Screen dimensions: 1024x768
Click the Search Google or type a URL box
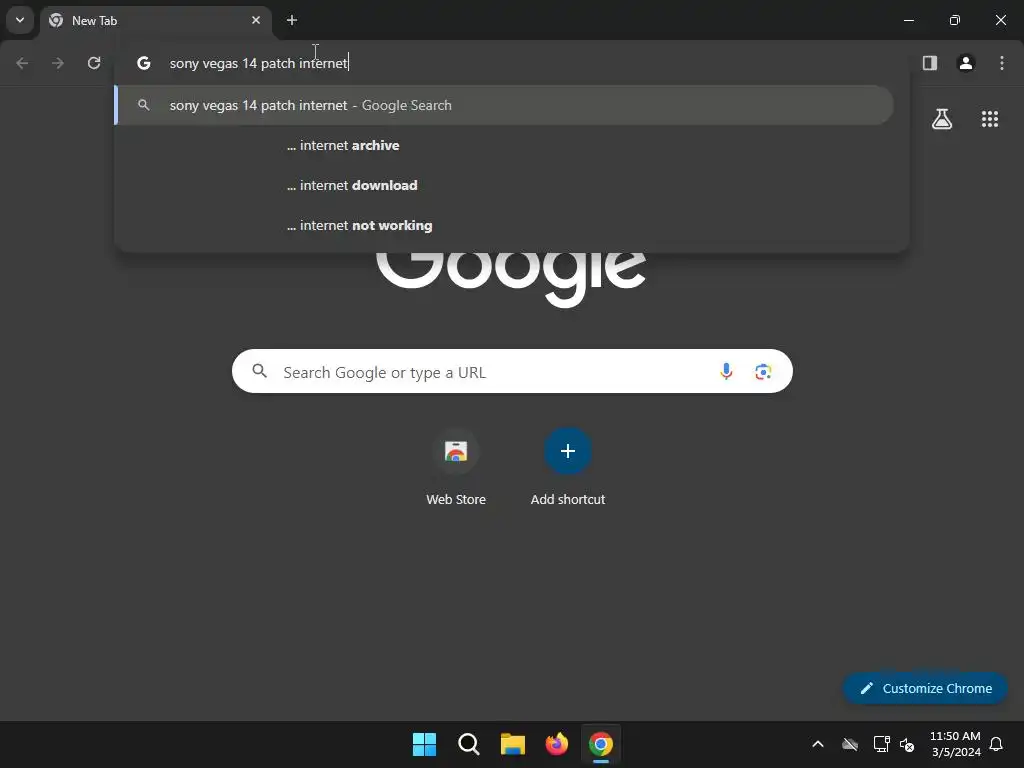[513, 372]
